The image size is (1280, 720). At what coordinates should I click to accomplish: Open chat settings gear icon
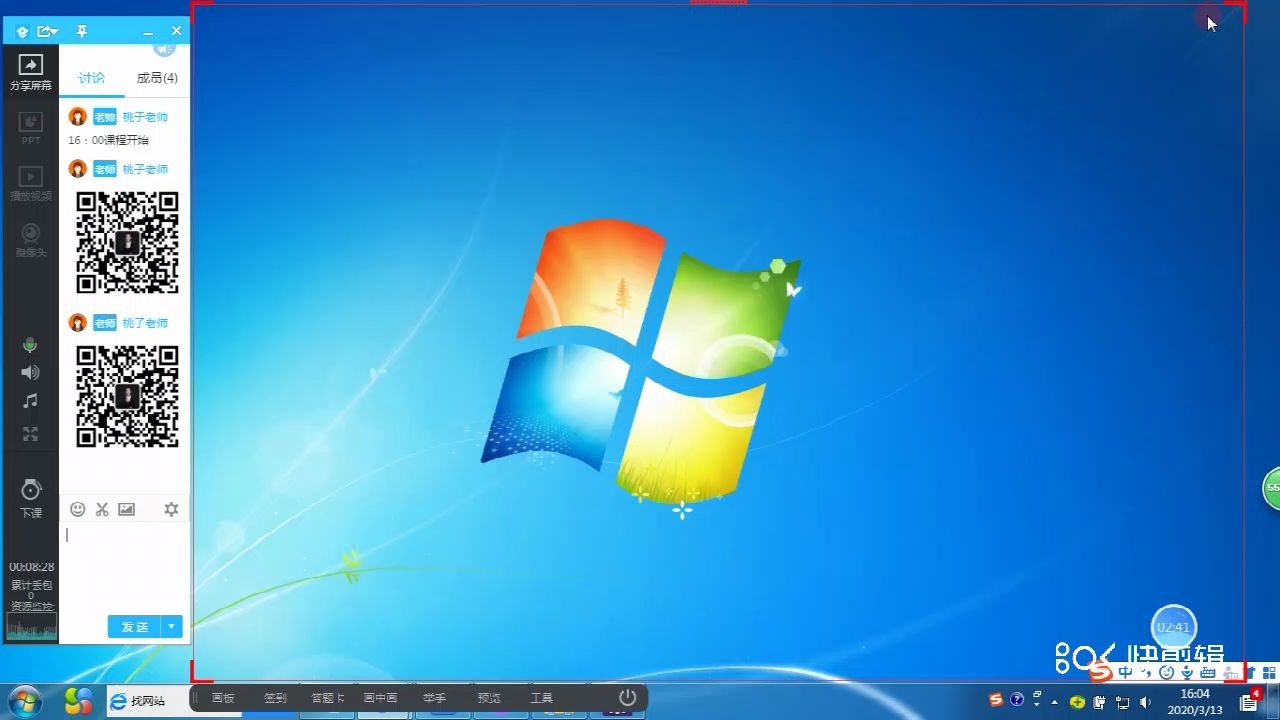(171, 509)
